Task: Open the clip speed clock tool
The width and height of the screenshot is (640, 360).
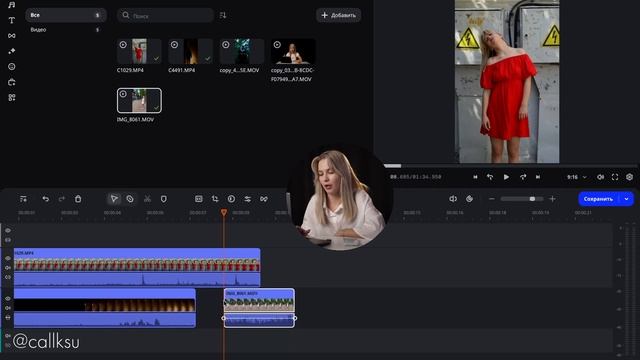Action: 231,199
